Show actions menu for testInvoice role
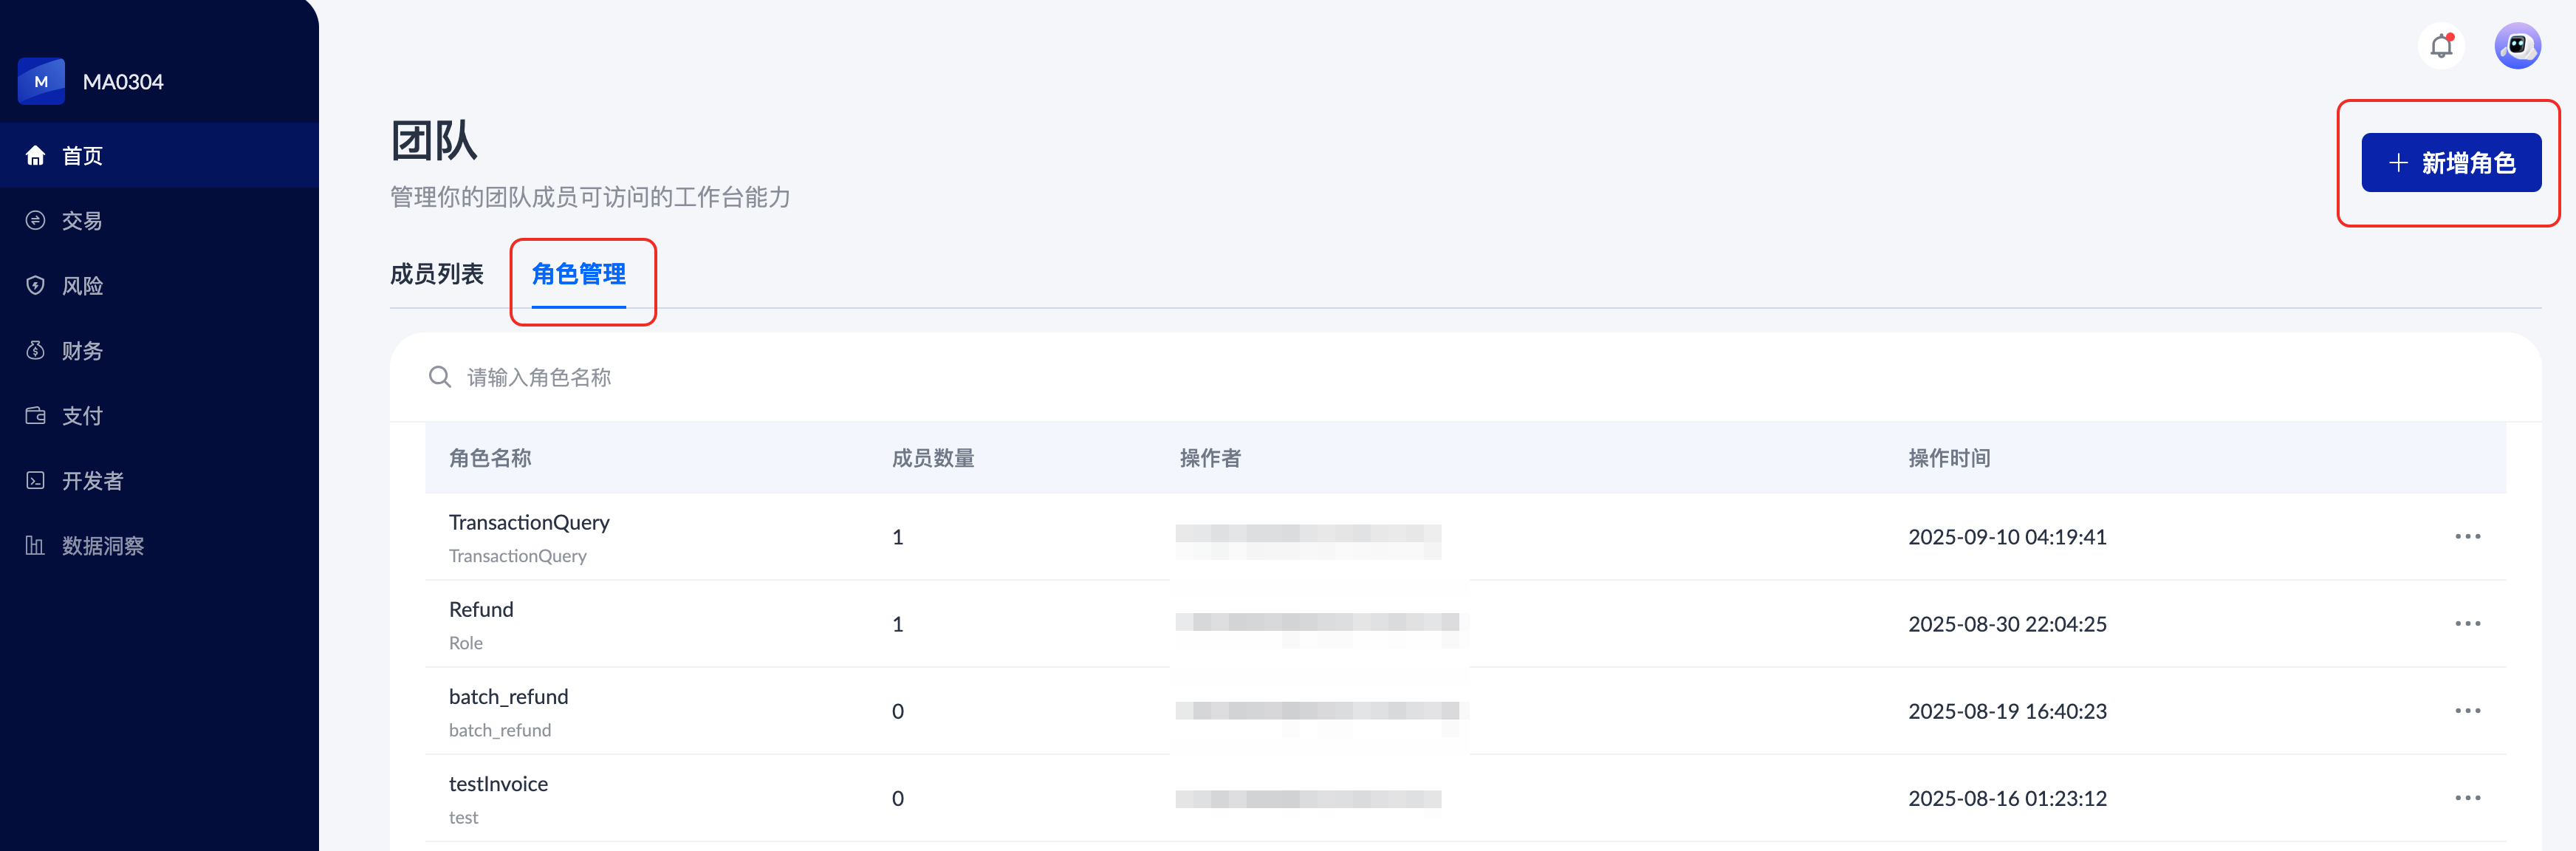 coord(2467,797)
